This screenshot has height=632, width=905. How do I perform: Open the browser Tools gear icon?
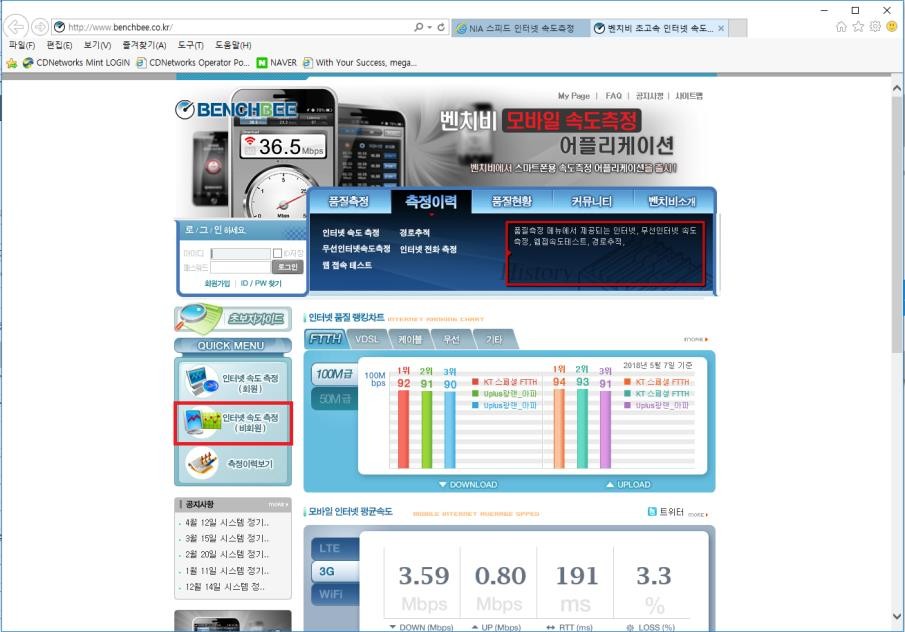pos(875,27)
